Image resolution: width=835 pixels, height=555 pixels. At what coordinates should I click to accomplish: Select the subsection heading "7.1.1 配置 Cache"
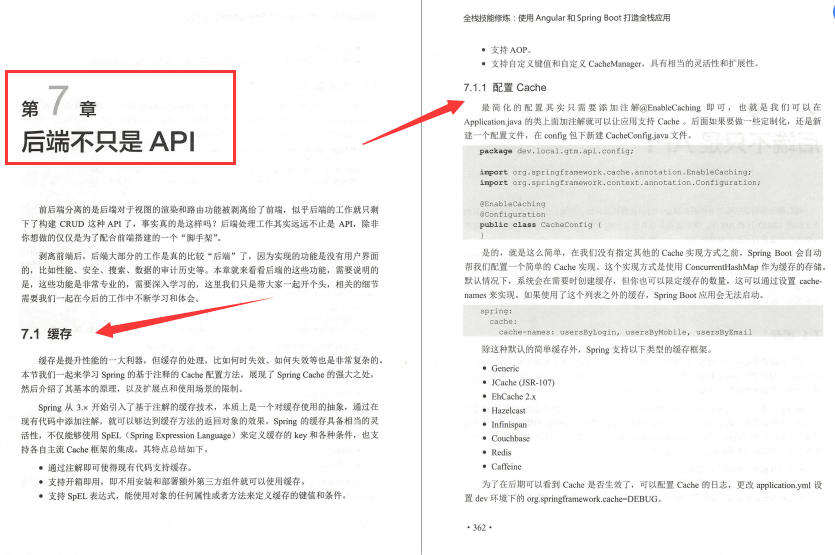[505, 87]
